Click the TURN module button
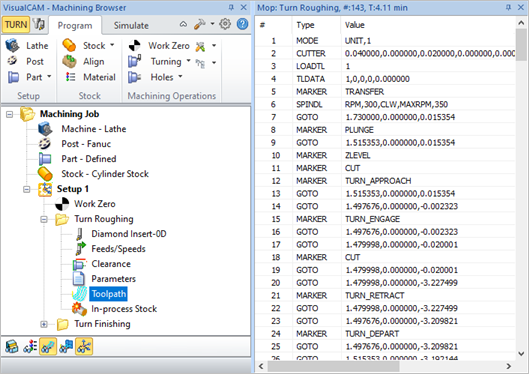529x374 pixels. pos(16,25)
